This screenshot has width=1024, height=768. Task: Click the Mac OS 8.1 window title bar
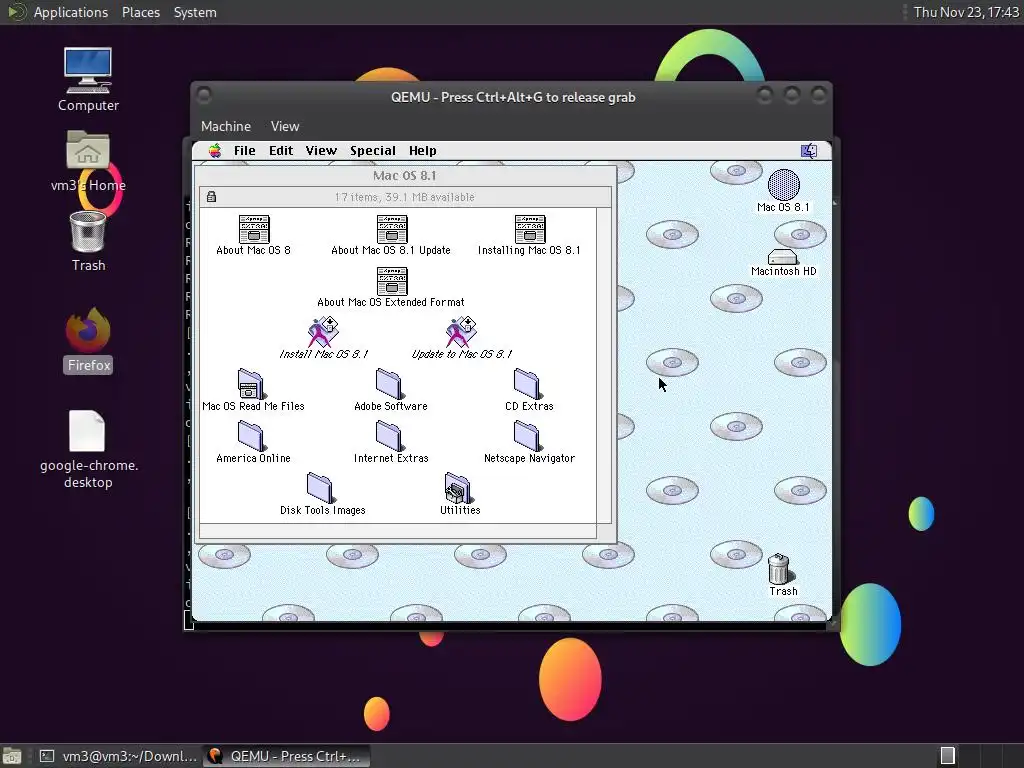[405, 176]
